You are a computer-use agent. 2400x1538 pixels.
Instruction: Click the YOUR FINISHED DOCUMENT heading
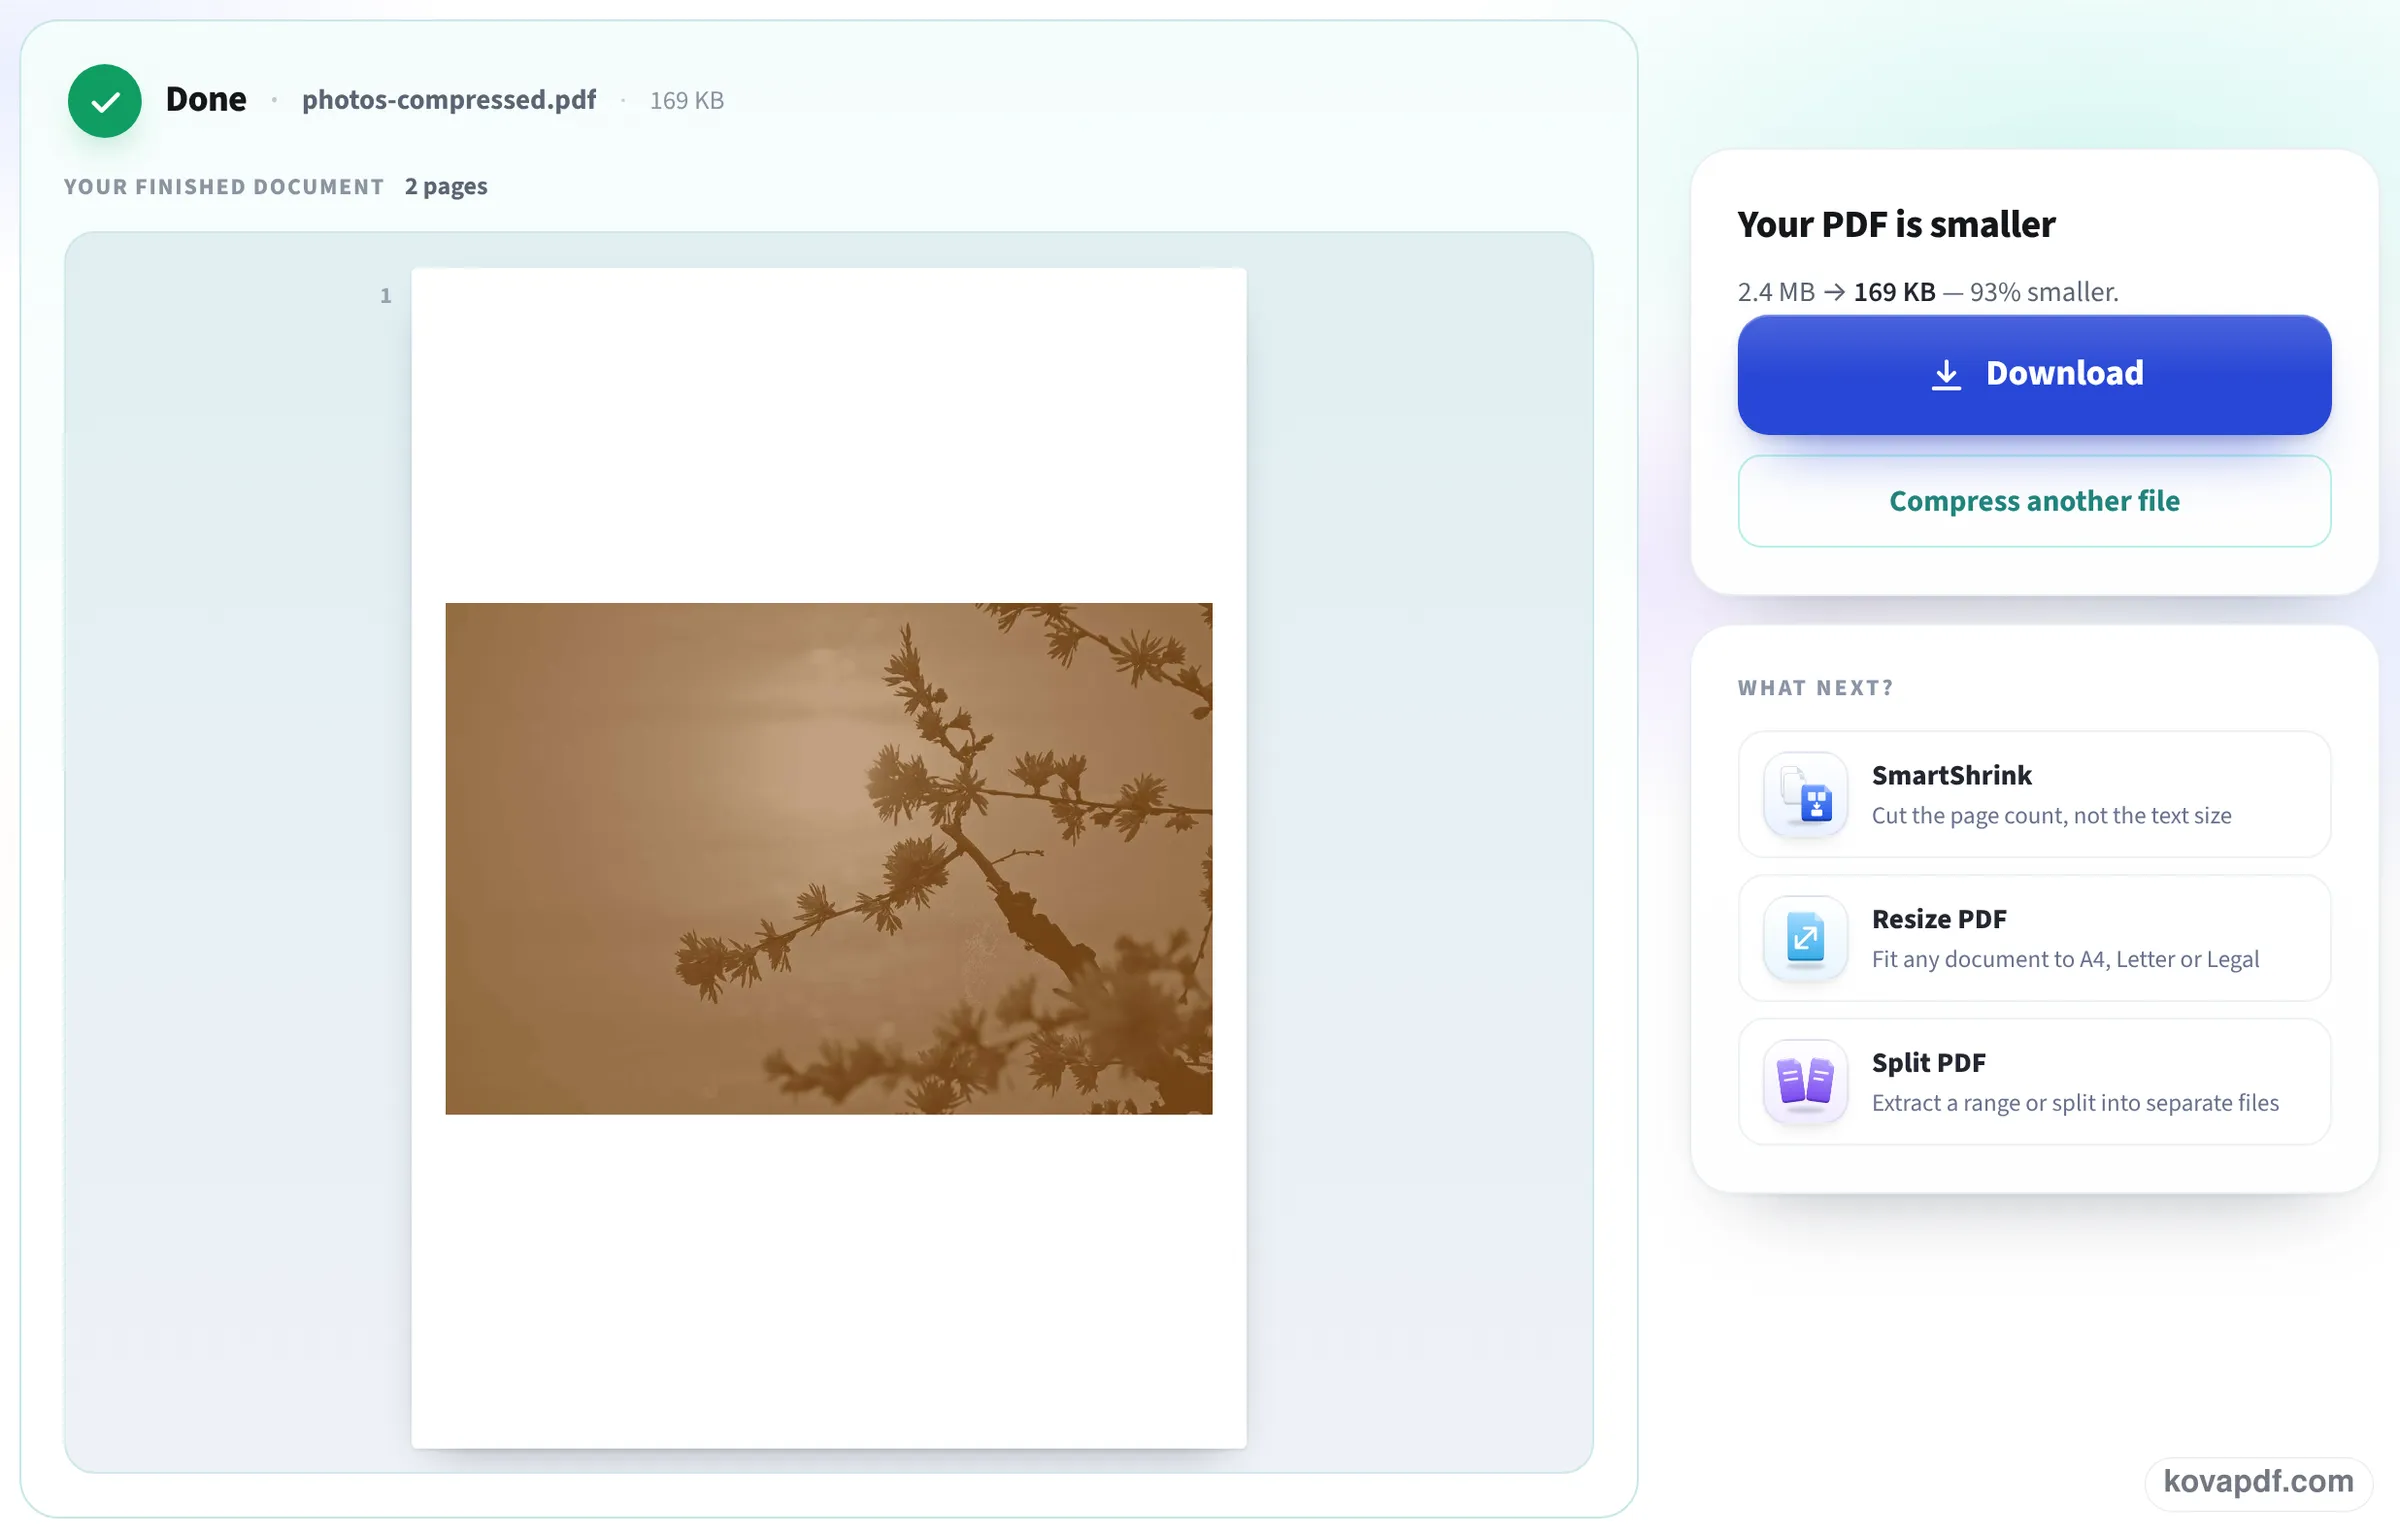pyautogui.click(x=224, y=187)
